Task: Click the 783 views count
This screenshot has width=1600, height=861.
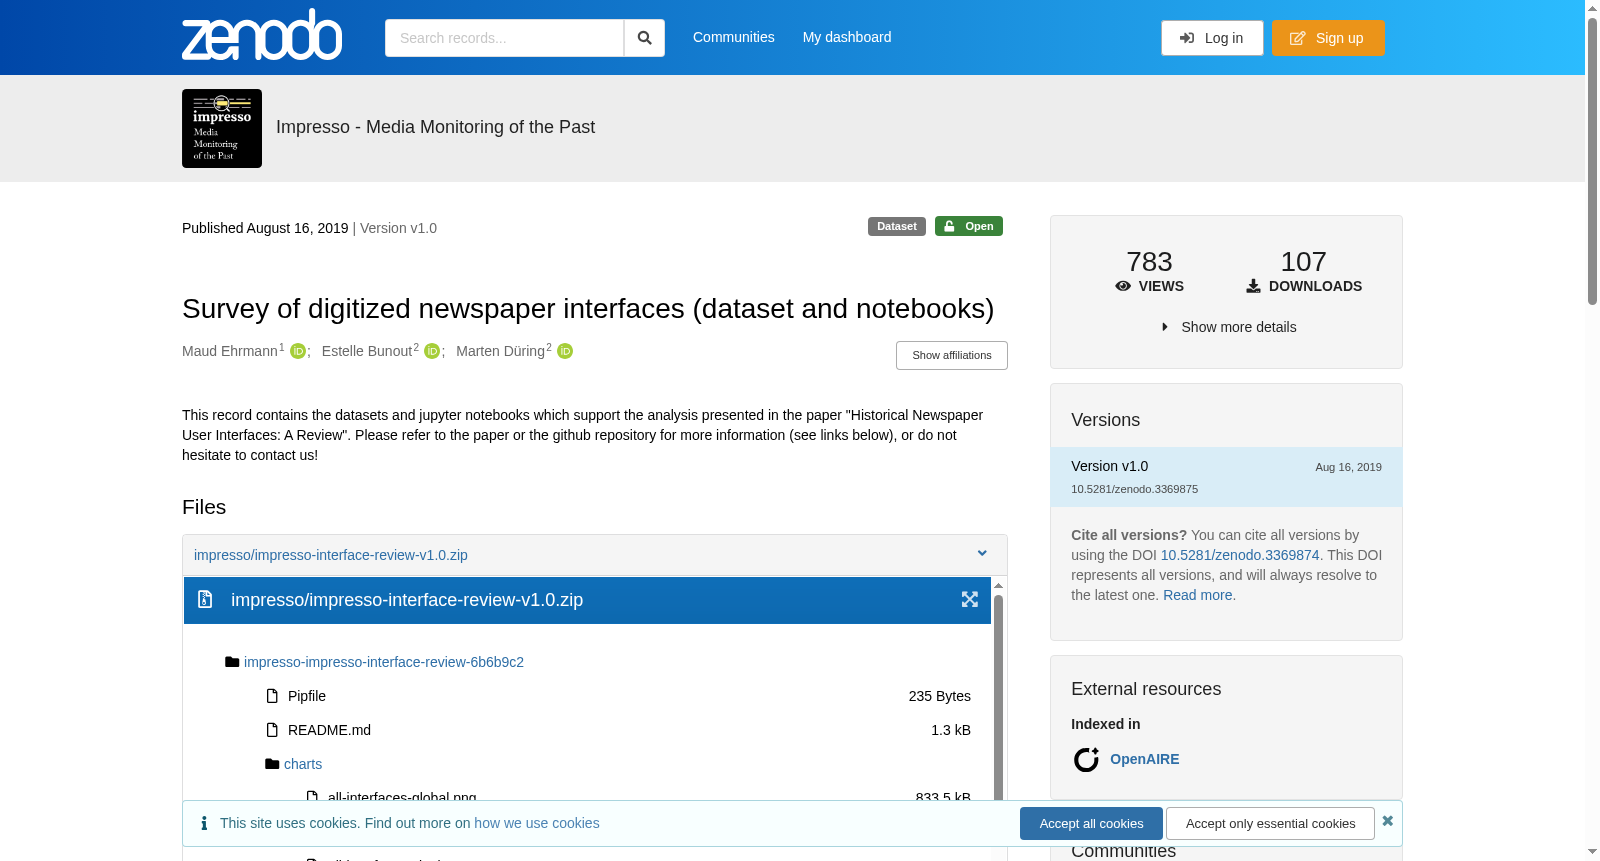Action: coord(1149,262)
